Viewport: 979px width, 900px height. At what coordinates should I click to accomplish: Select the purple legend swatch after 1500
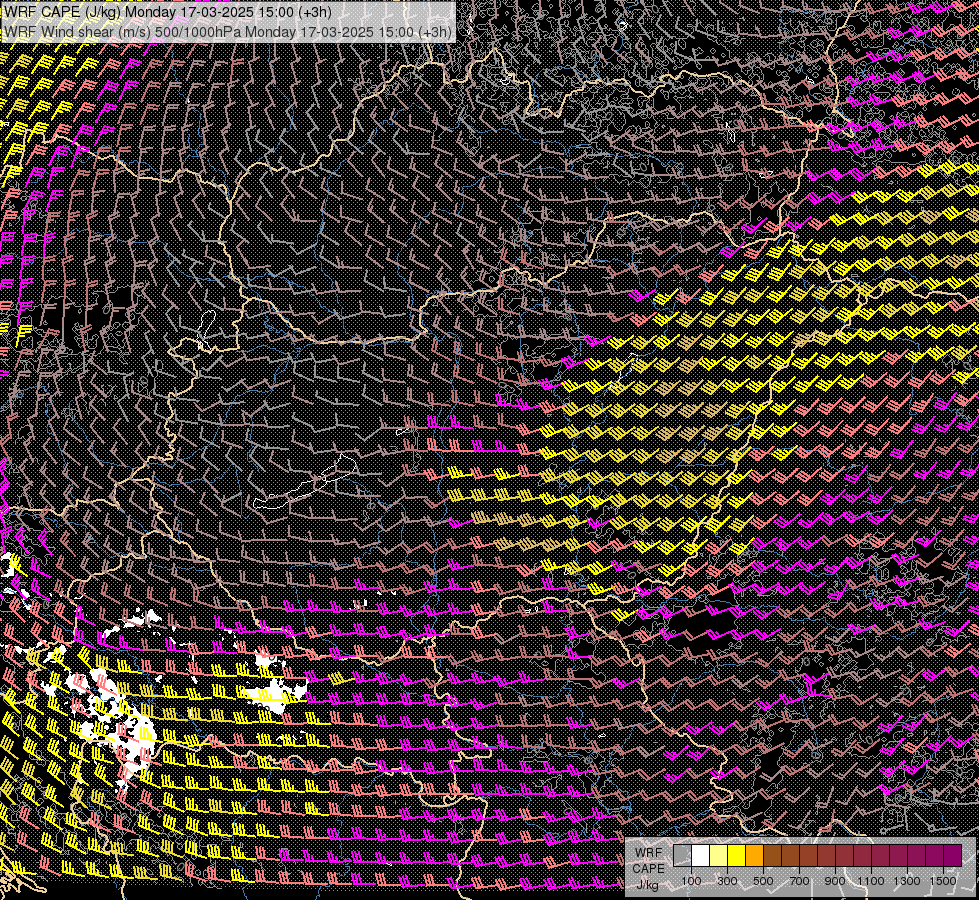(952, 855)
